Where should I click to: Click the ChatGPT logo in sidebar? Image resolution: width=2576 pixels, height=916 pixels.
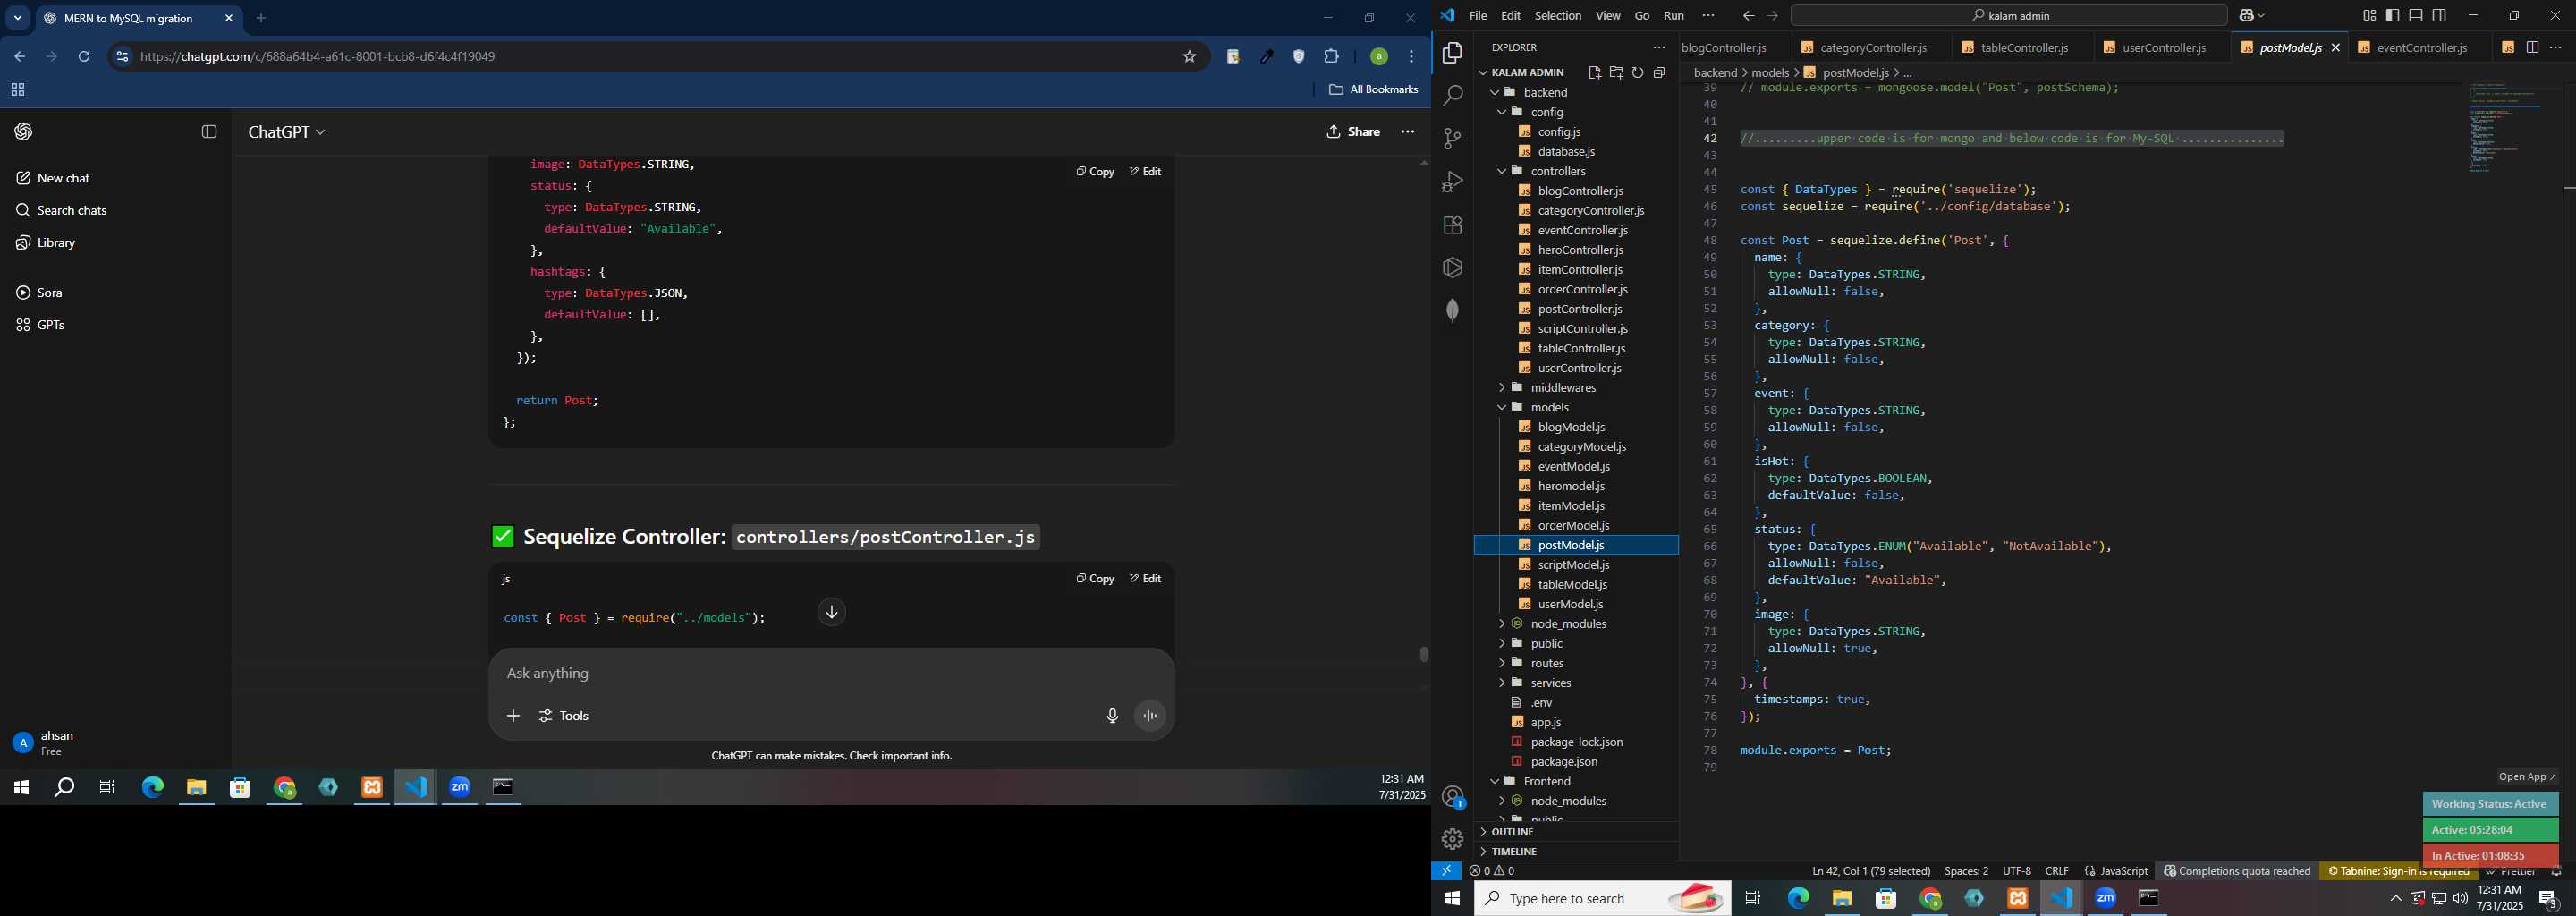pyautogui.click(x=24, y=132)
